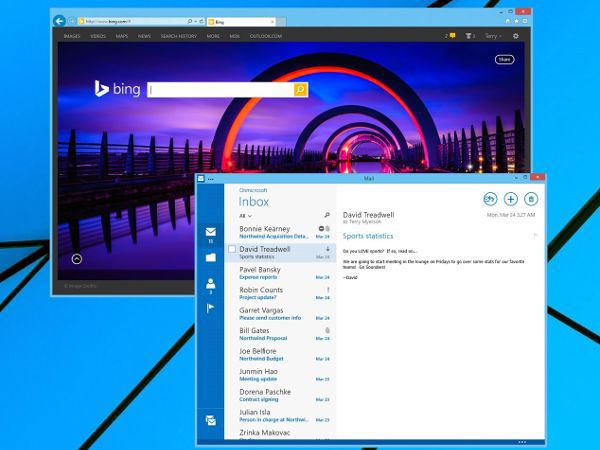The width and height of the screenshot is (600, 450).
Task: Open Bing rewards trophy icon
Action: click(x=468, y=36)
